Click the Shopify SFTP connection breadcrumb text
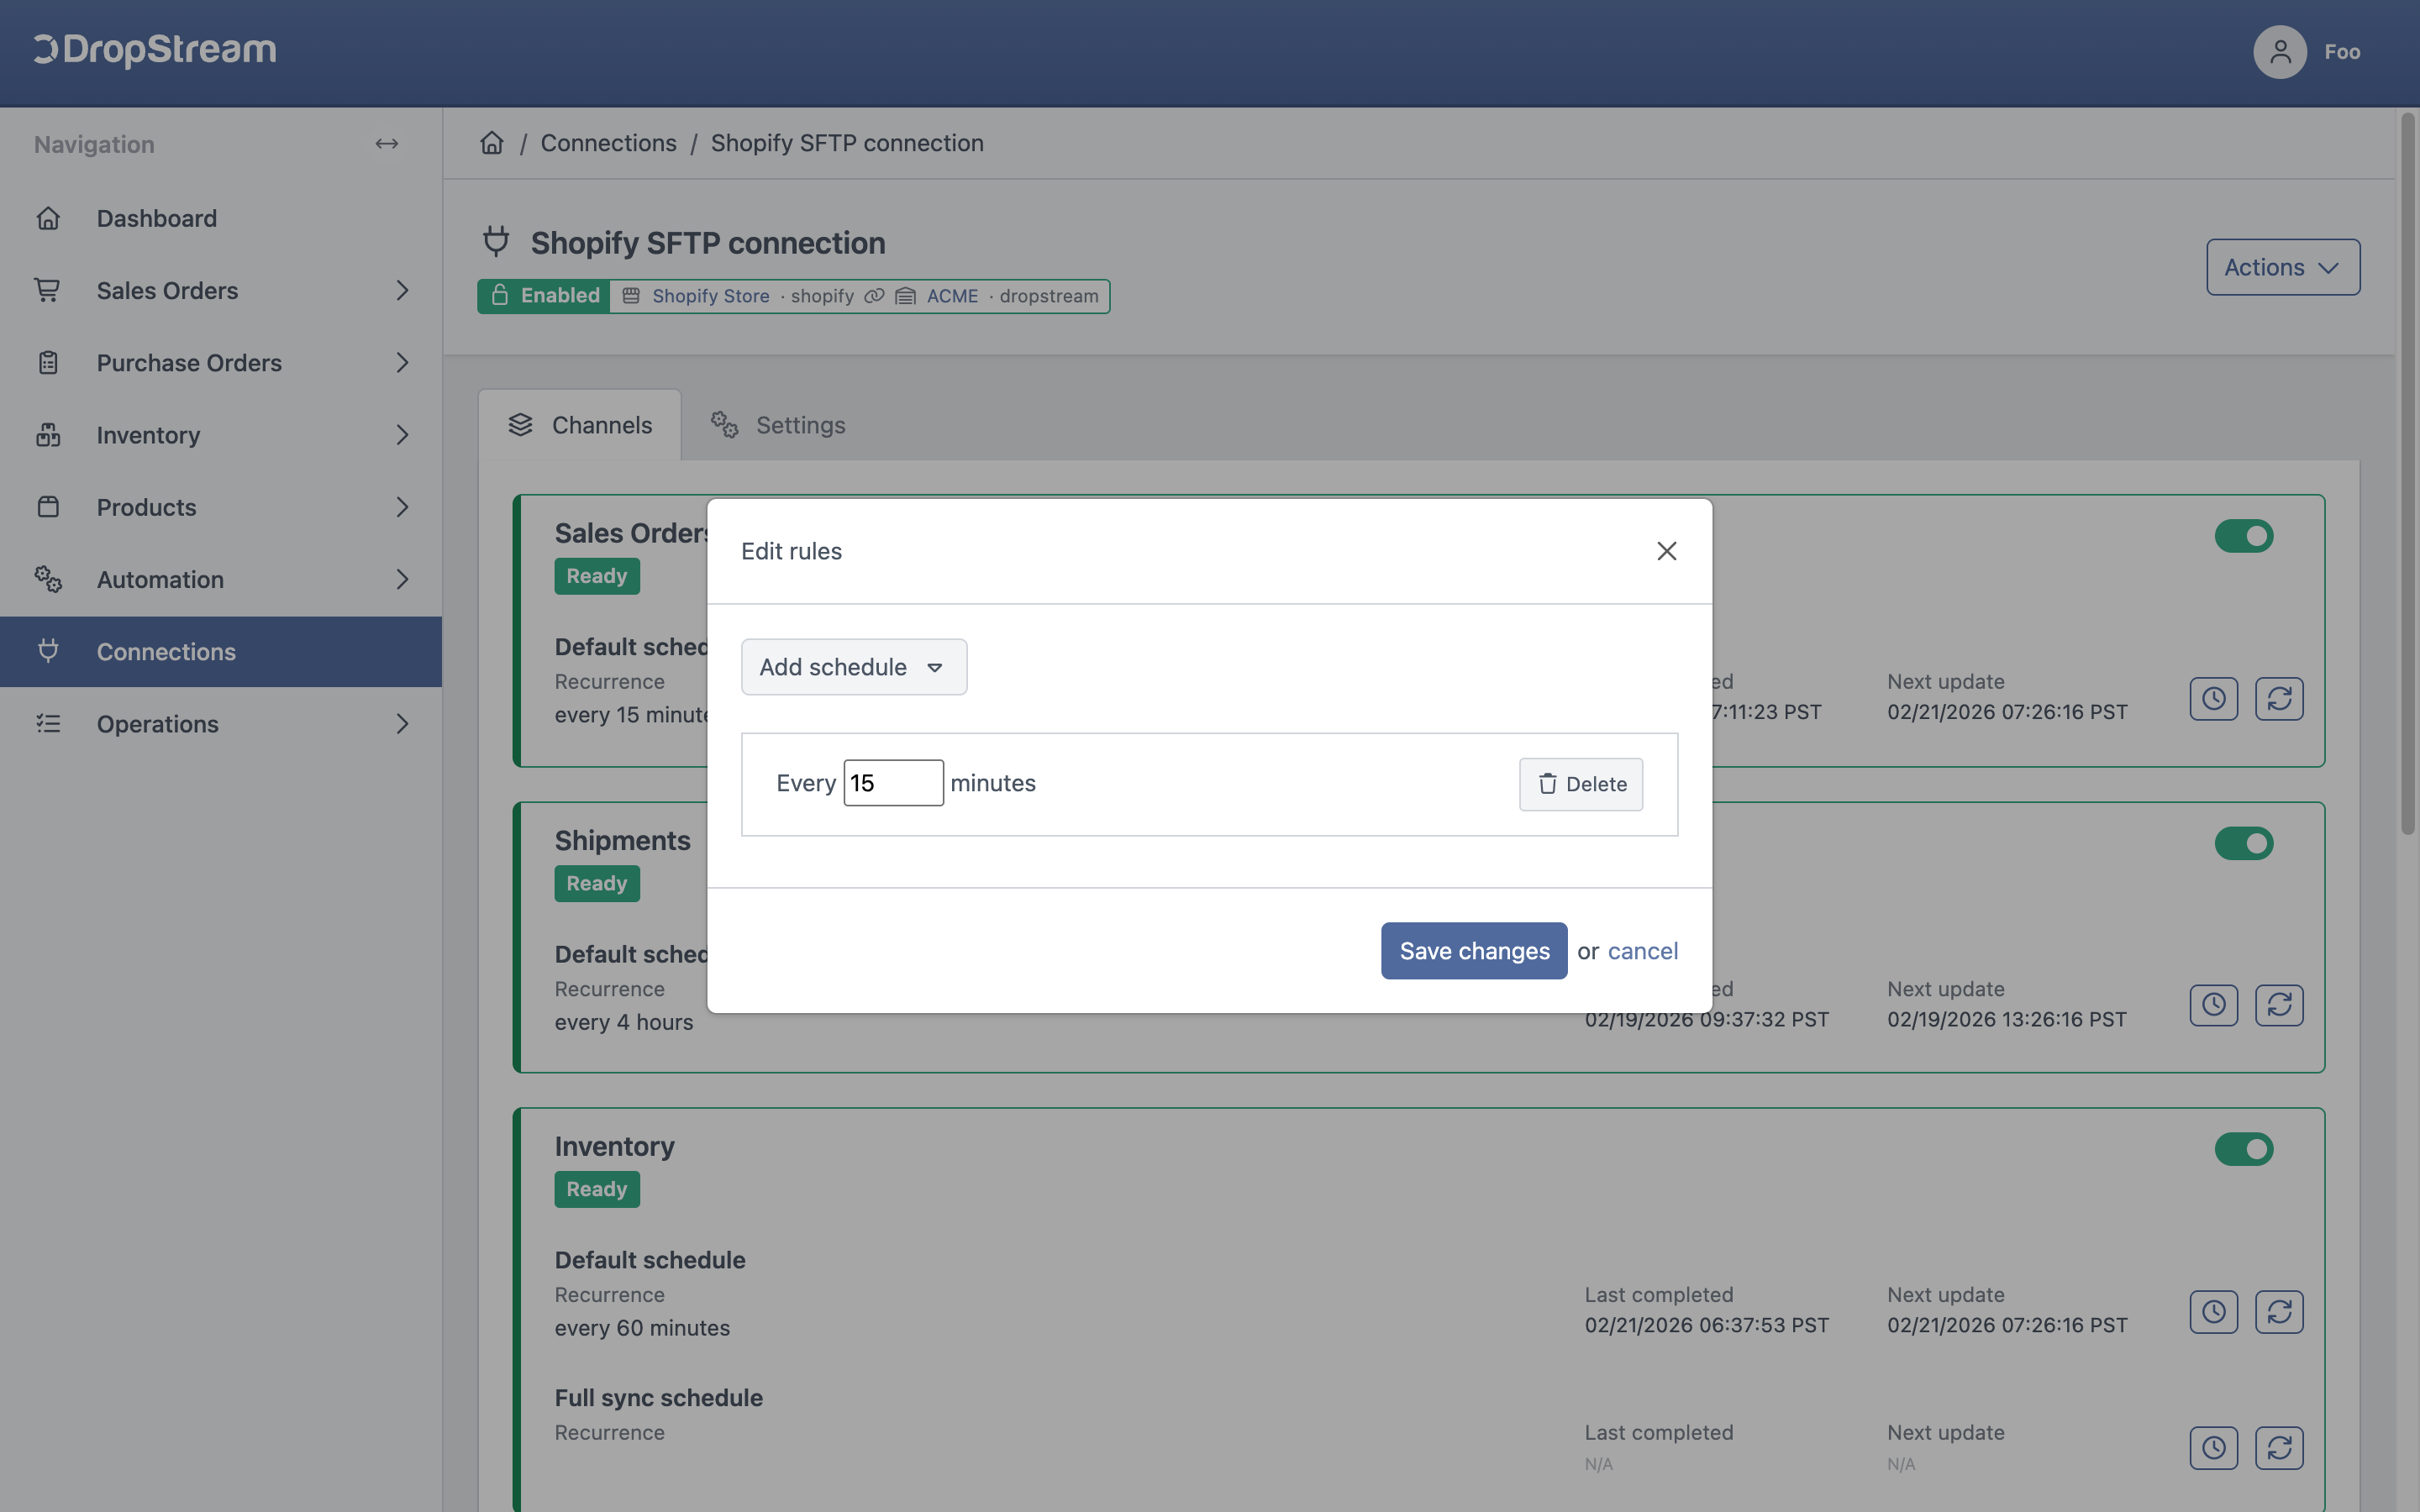Image resolution: width=2420 pixels, height=1512 pixels. tap(847, 143)
